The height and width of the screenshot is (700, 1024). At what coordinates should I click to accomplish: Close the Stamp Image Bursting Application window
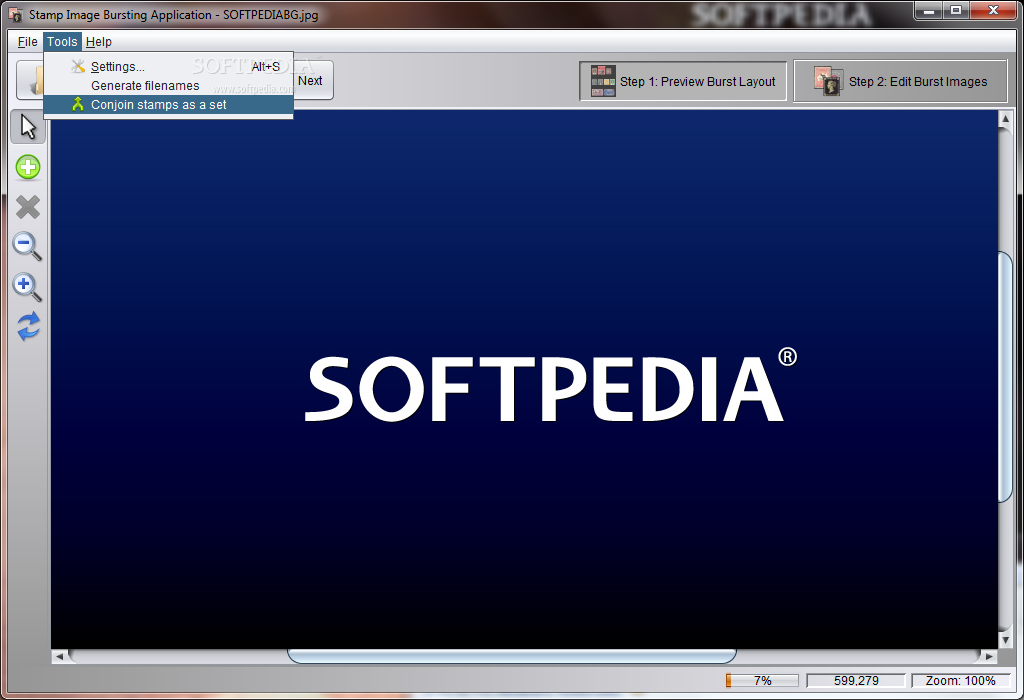click(x=993, y=10)
